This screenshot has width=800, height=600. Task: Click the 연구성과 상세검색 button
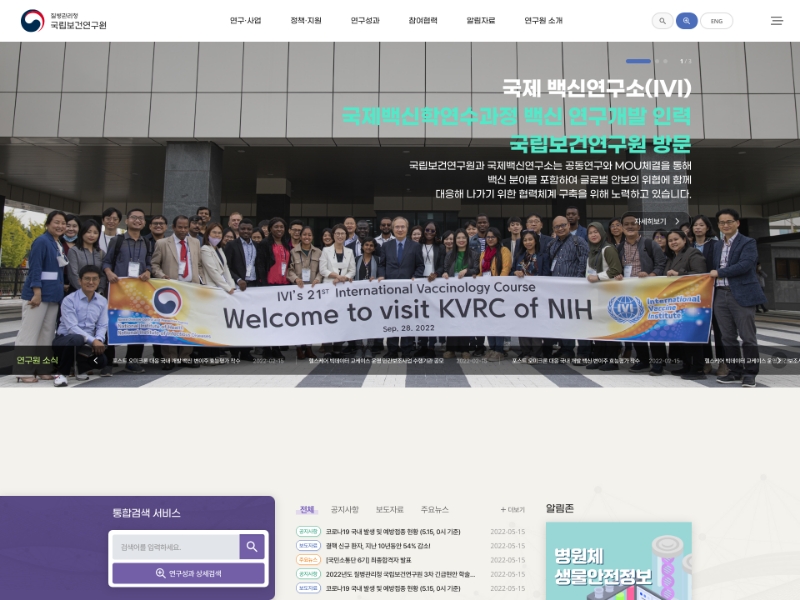tap(188, 573)
